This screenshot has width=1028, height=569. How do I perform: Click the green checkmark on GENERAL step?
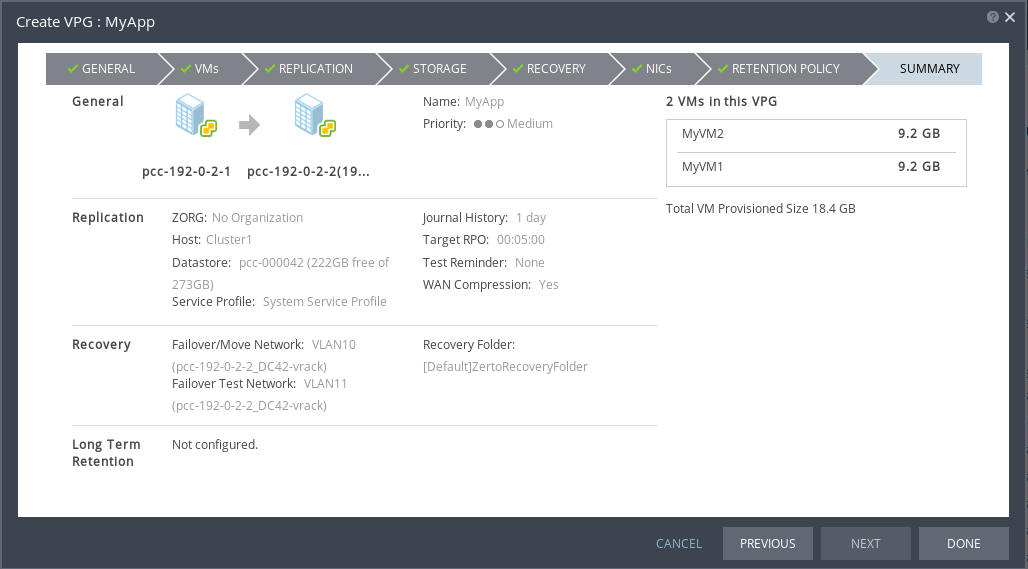(x=72, y=69)
